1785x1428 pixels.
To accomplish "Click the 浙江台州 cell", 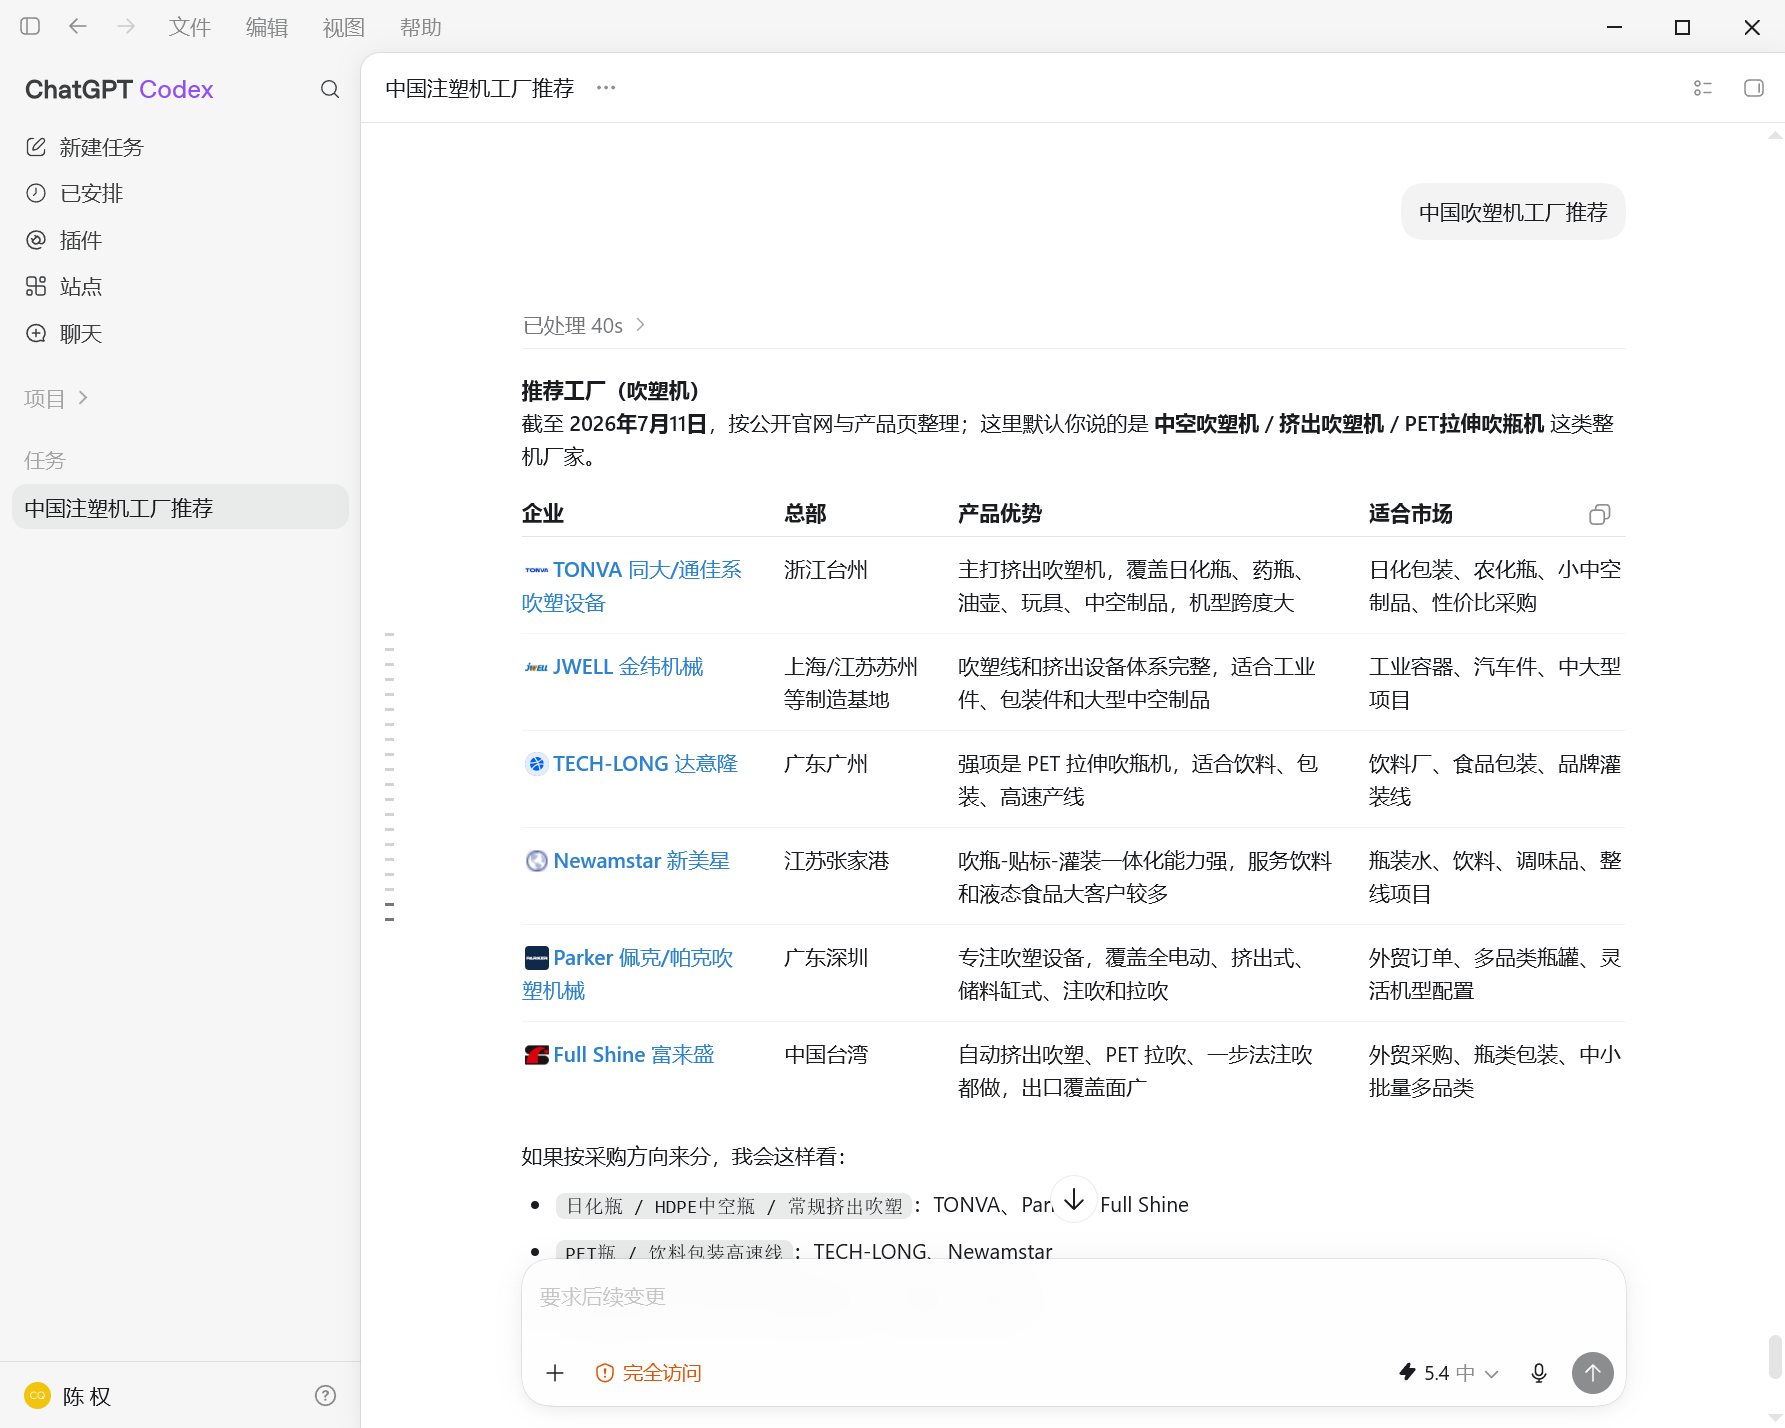I will tap(826, 570).
